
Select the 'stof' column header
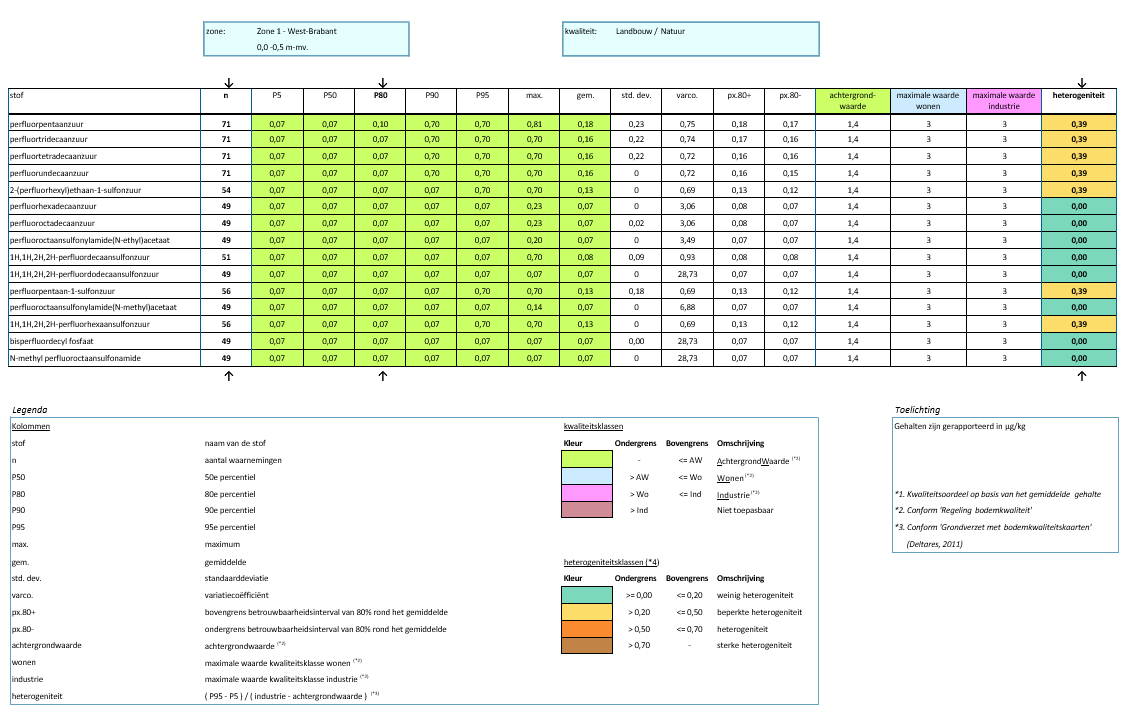[104, 101]
